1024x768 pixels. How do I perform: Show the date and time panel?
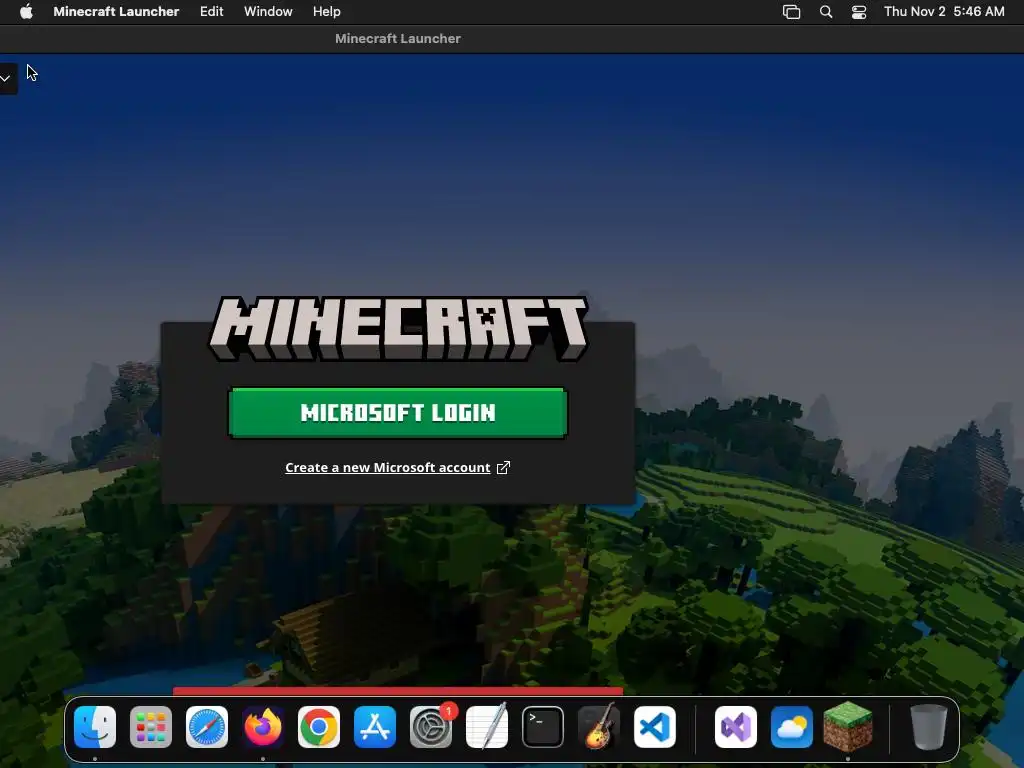click(944, 12)
